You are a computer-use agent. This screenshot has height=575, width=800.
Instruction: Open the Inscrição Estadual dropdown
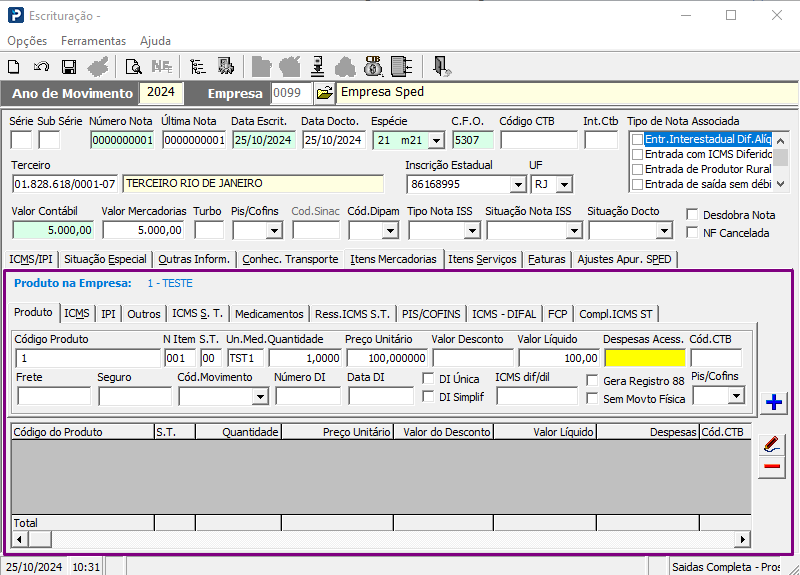click(517, 184)
